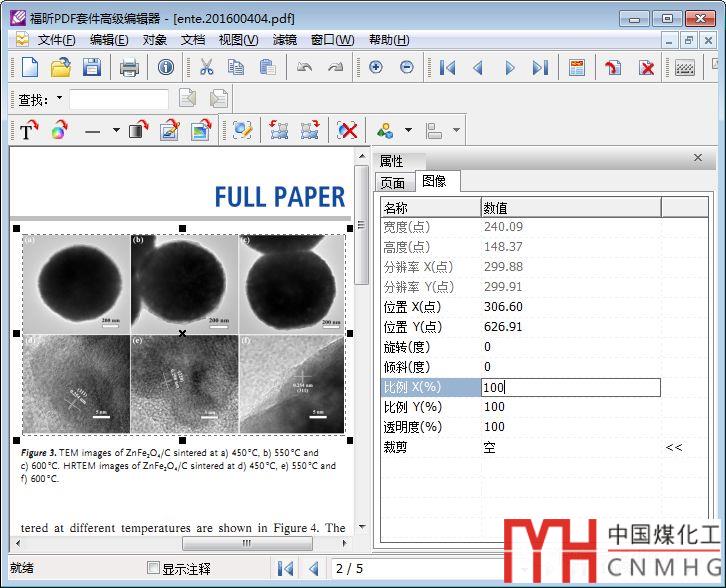Click the new document icon

click(30, 67)
